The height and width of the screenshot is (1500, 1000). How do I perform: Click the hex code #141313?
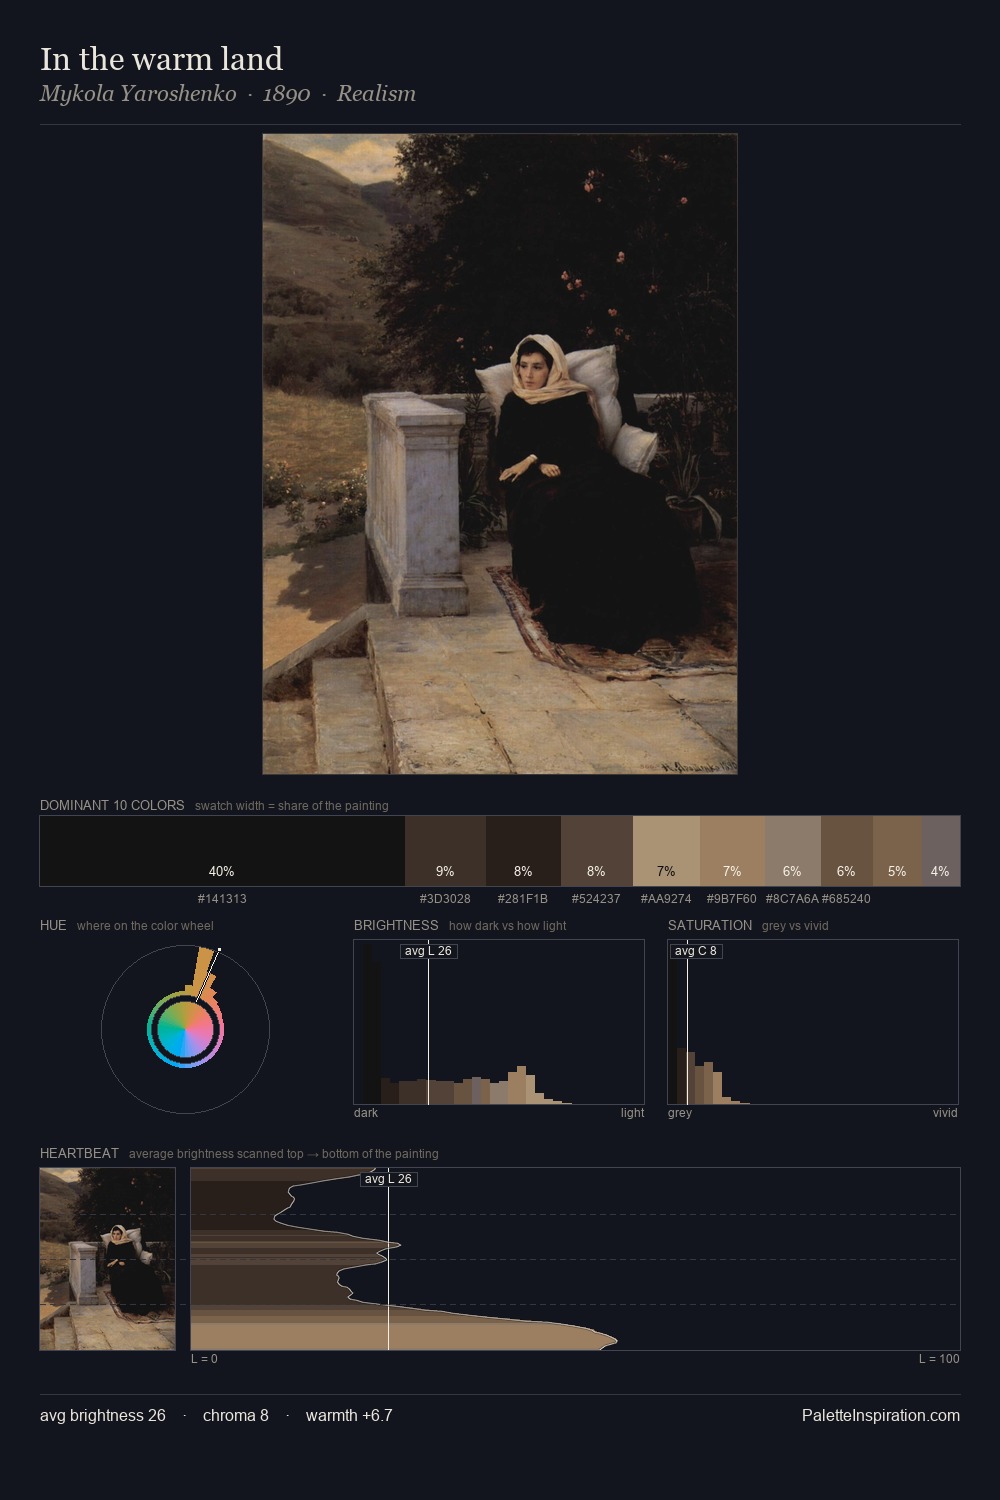coord(222,899)
